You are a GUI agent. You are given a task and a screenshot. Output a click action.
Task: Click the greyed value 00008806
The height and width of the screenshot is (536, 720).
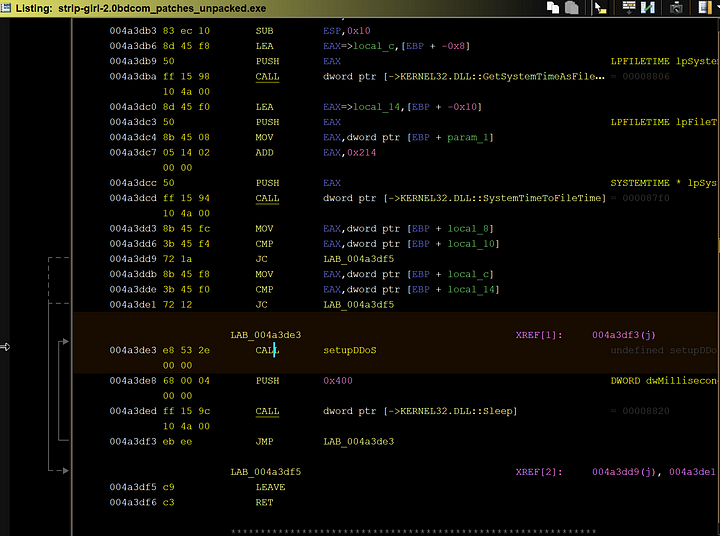coord(646,76)
